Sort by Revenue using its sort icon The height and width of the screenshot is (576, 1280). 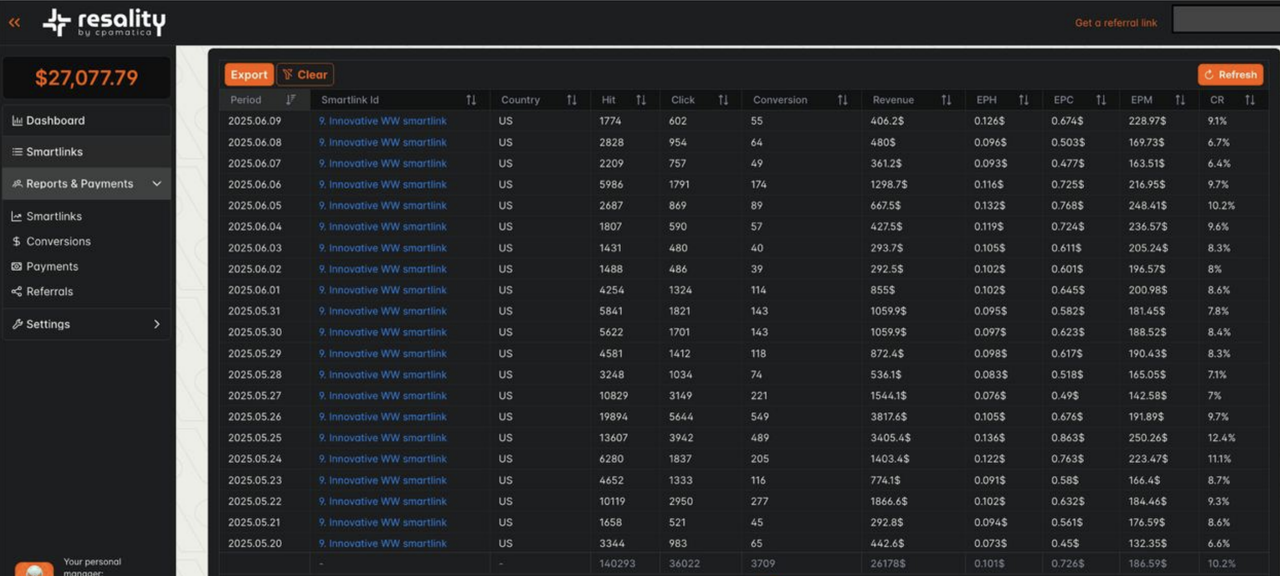point(946,100)
